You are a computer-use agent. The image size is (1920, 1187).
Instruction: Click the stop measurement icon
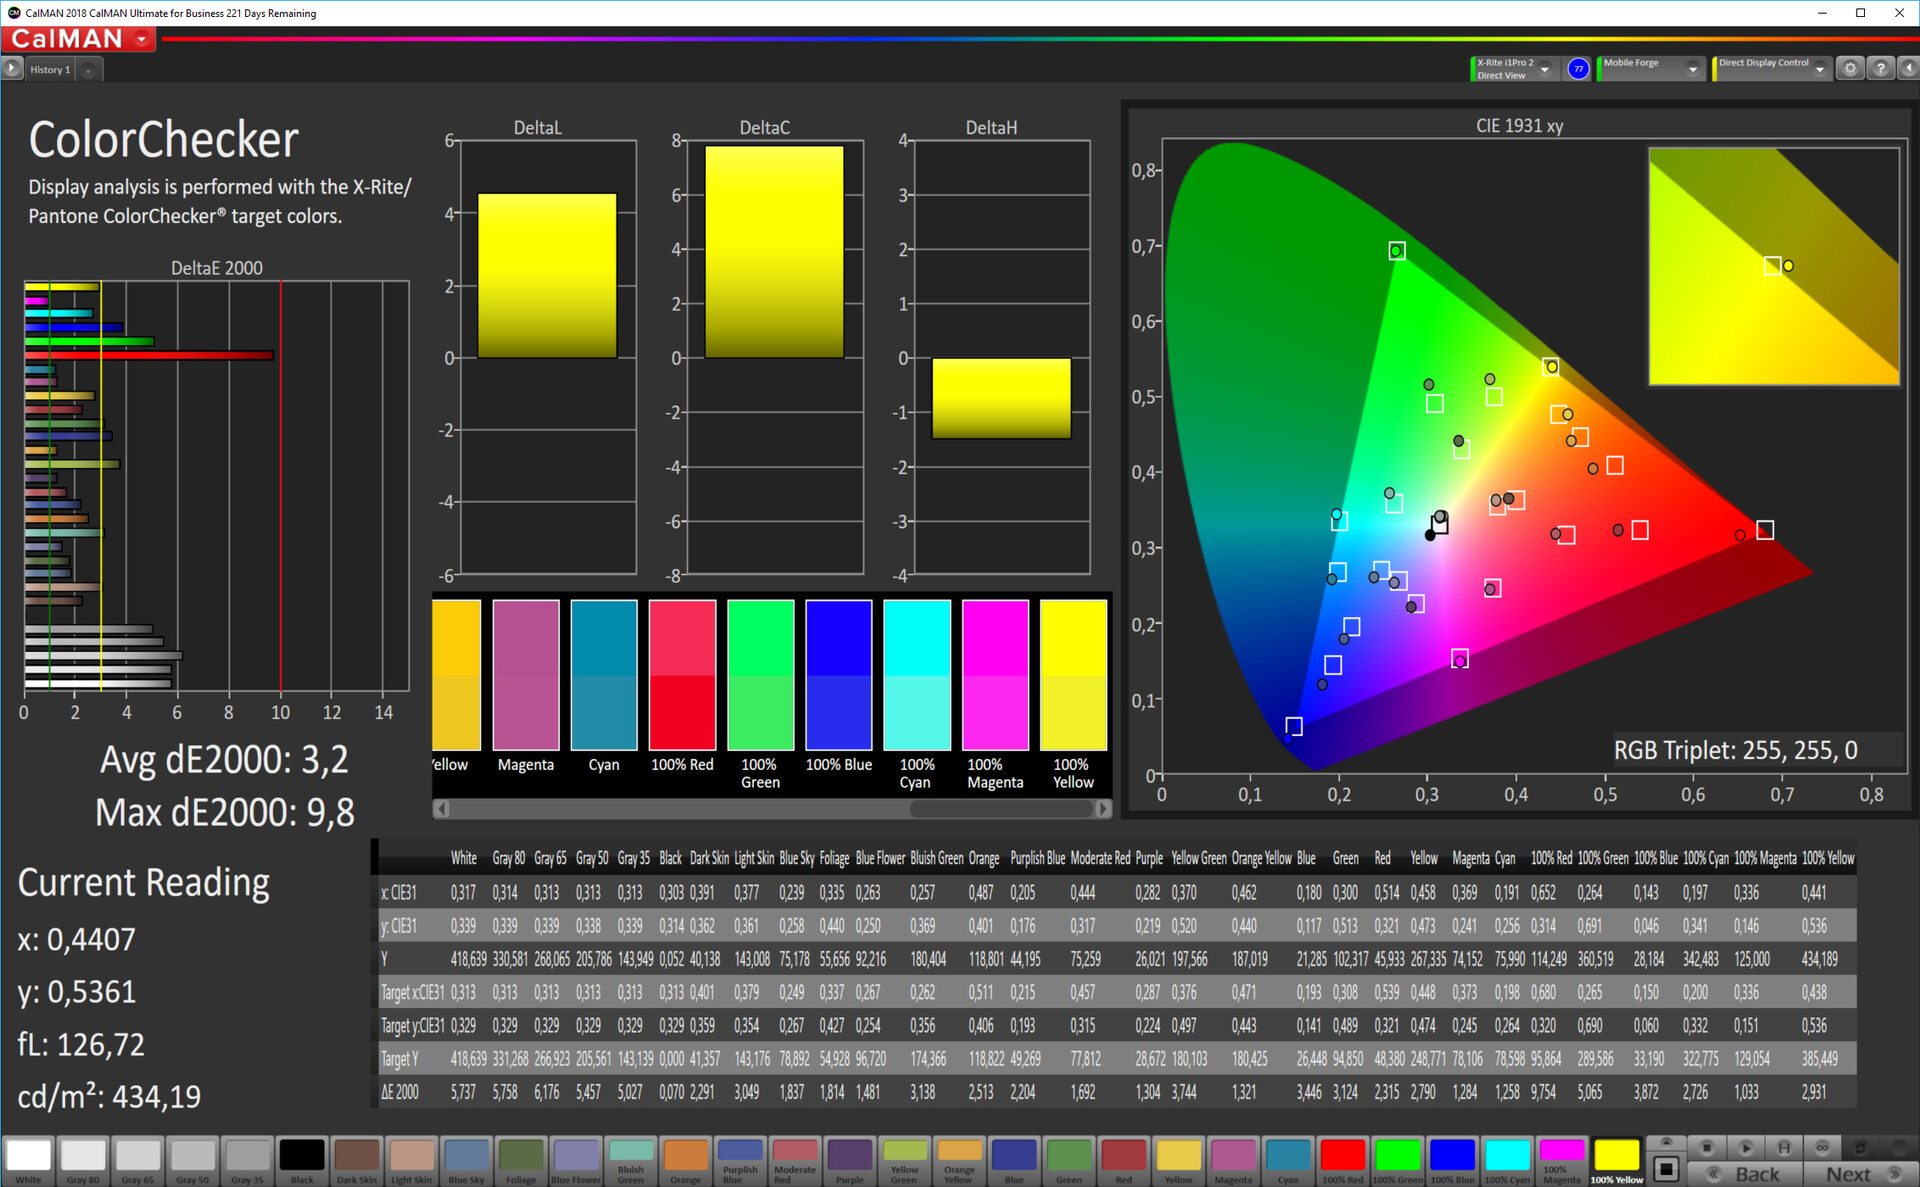click(1707, 1148)
